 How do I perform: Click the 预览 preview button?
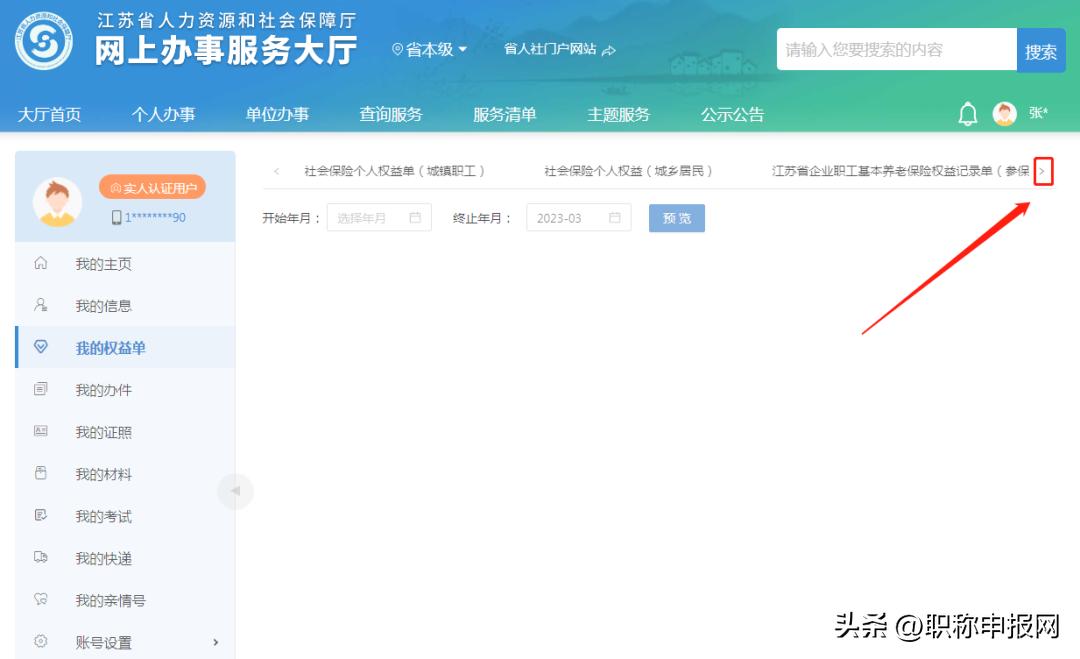coord(676,217)
